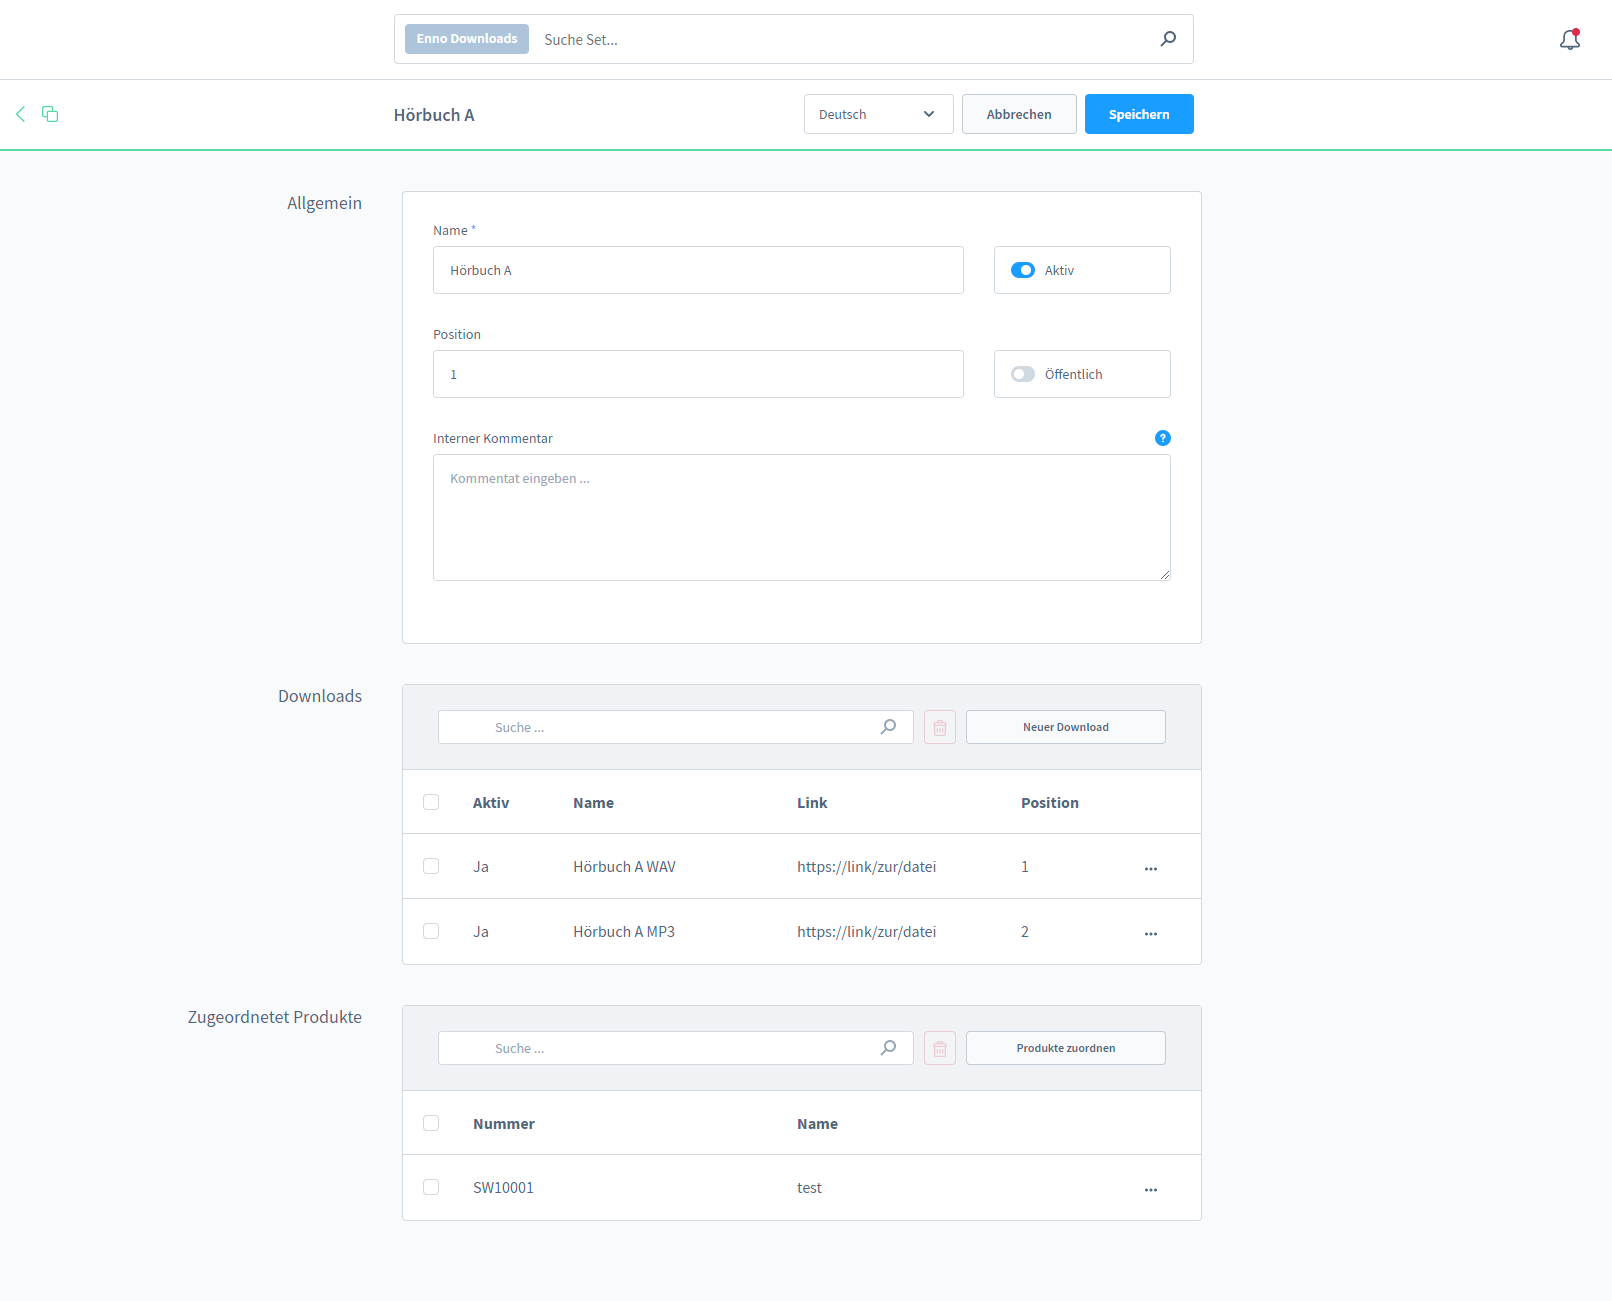Screen dimensions: 1612x1301
Task: Click the search magnifier in top bar
Action: click(1168, 39)
